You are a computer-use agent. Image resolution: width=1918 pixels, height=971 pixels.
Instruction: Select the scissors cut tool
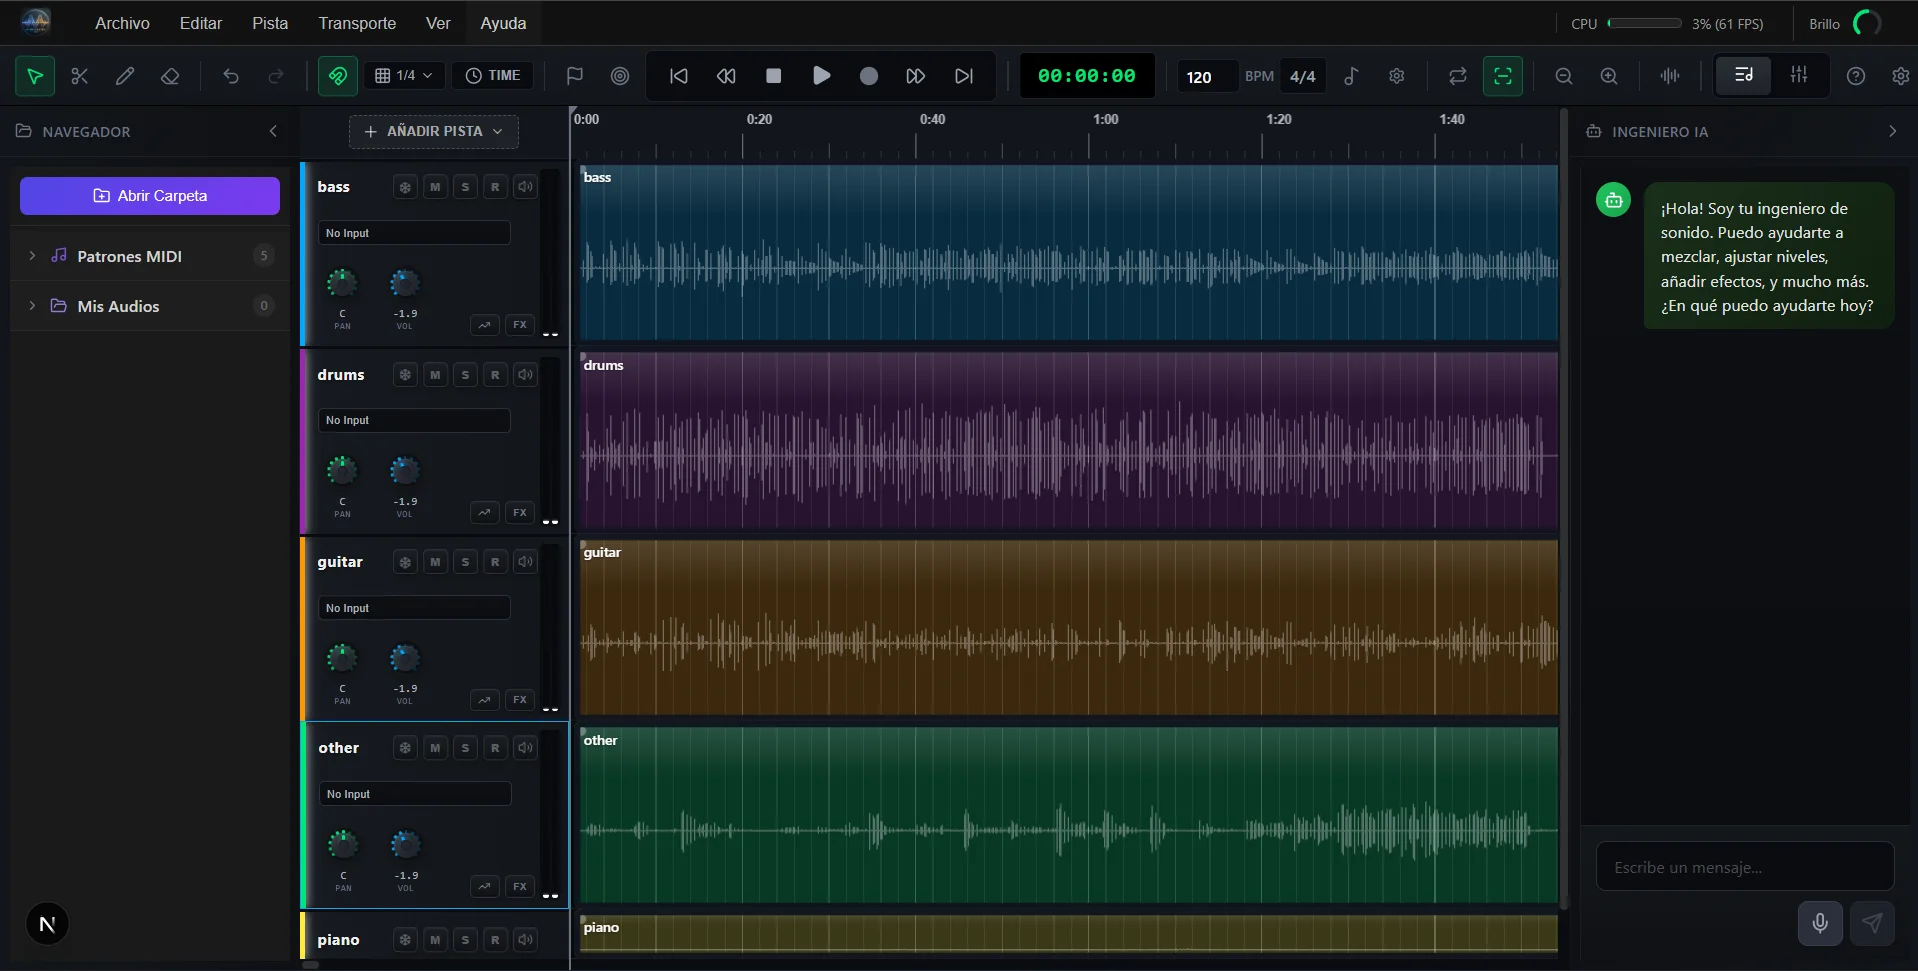coord(80,76)
